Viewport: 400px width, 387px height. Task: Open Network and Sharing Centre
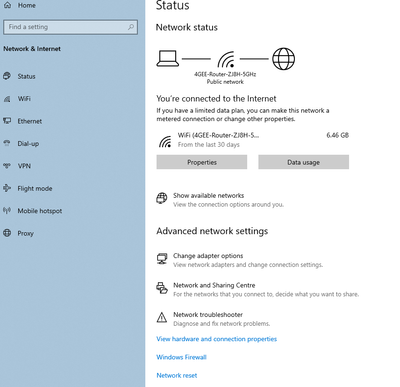(x=214, y=285)
